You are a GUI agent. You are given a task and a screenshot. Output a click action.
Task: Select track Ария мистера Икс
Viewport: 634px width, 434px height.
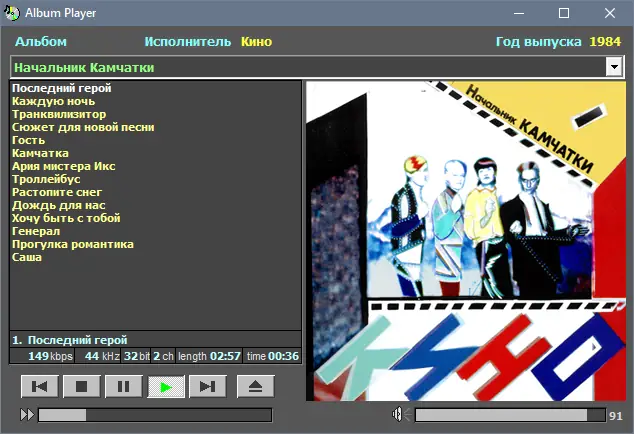[x=63, y=166]
